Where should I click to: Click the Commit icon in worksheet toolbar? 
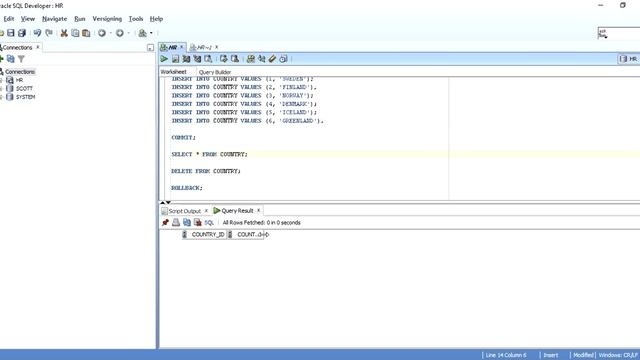point(224,59)
